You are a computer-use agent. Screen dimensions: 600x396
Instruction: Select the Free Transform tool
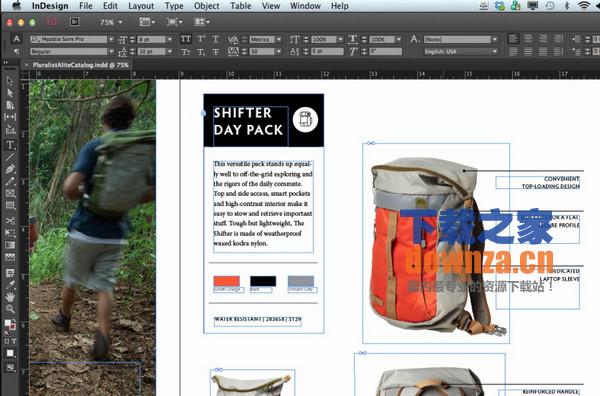pyautogui.click(x=10, y=233)
